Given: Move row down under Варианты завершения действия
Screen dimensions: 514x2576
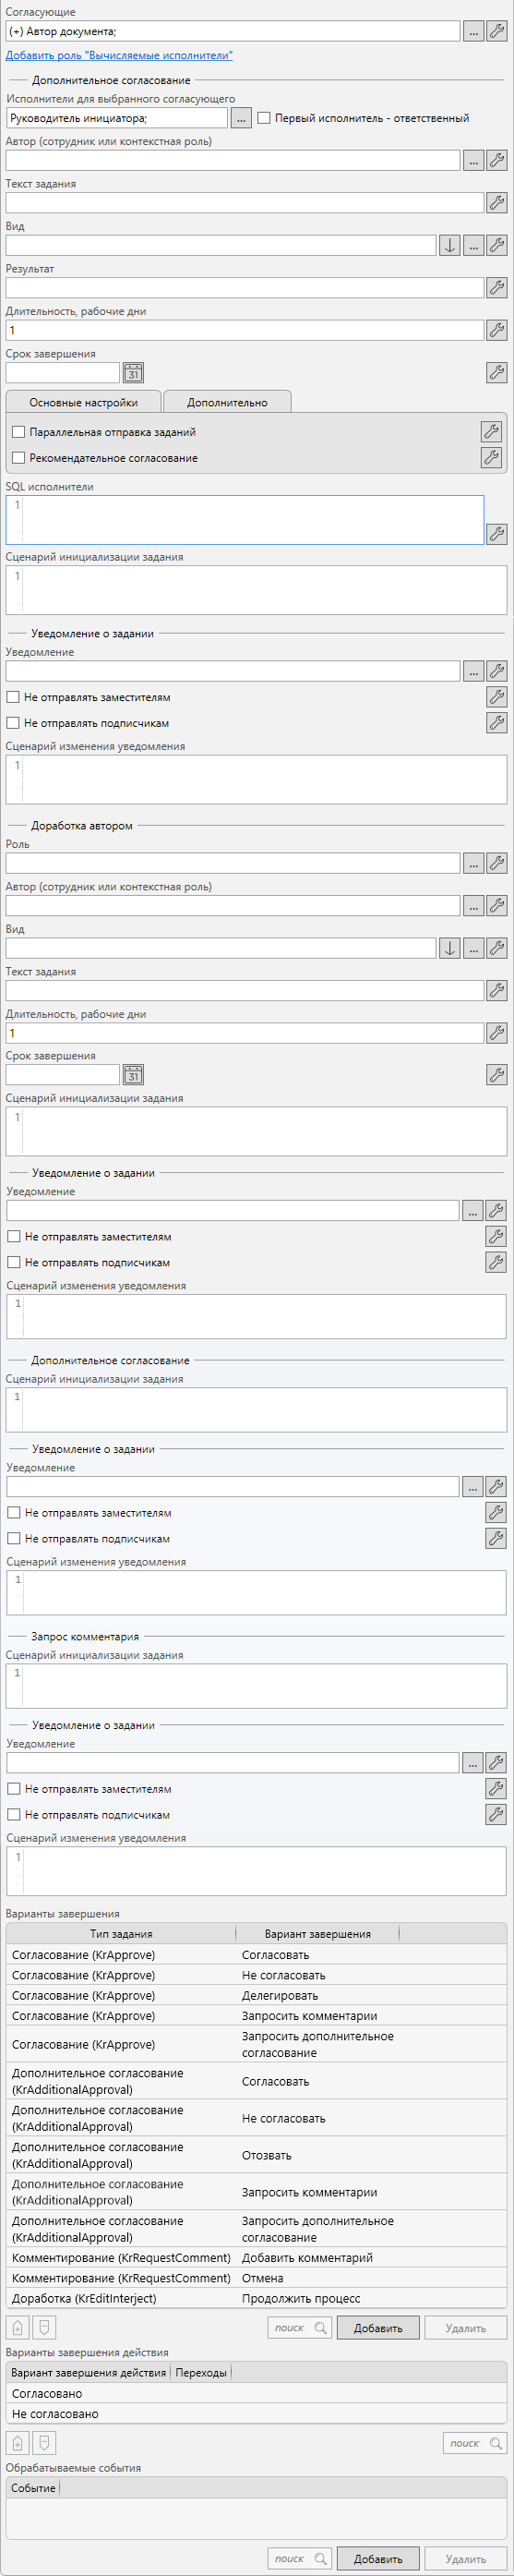Looking at the screenshot, I should pyautogui.click(x=43, y=2443).
